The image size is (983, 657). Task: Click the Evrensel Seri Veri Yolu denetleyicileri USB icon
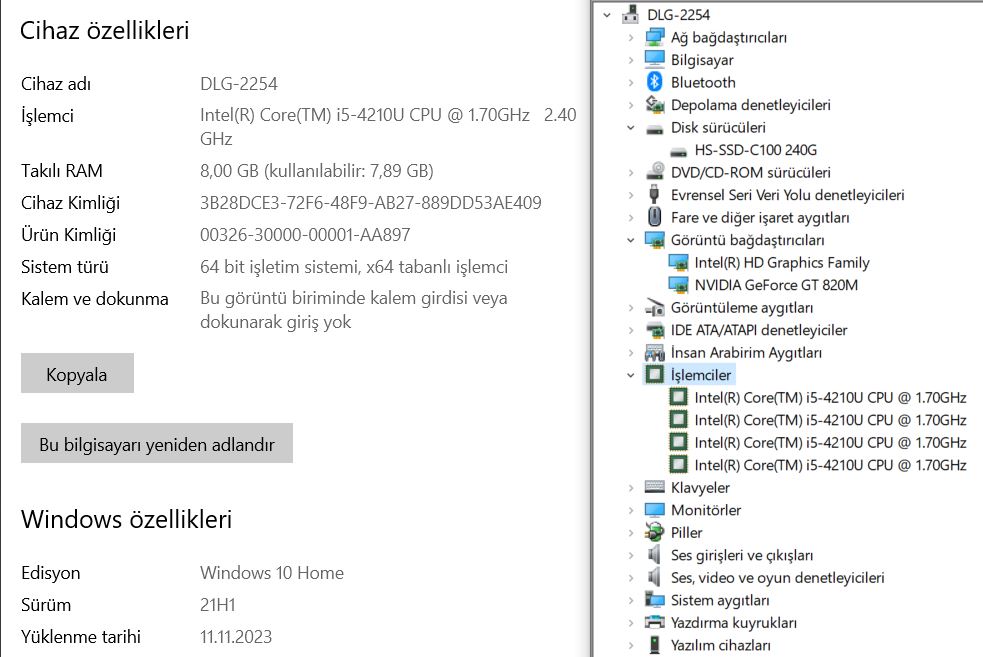tap(654, 194)
